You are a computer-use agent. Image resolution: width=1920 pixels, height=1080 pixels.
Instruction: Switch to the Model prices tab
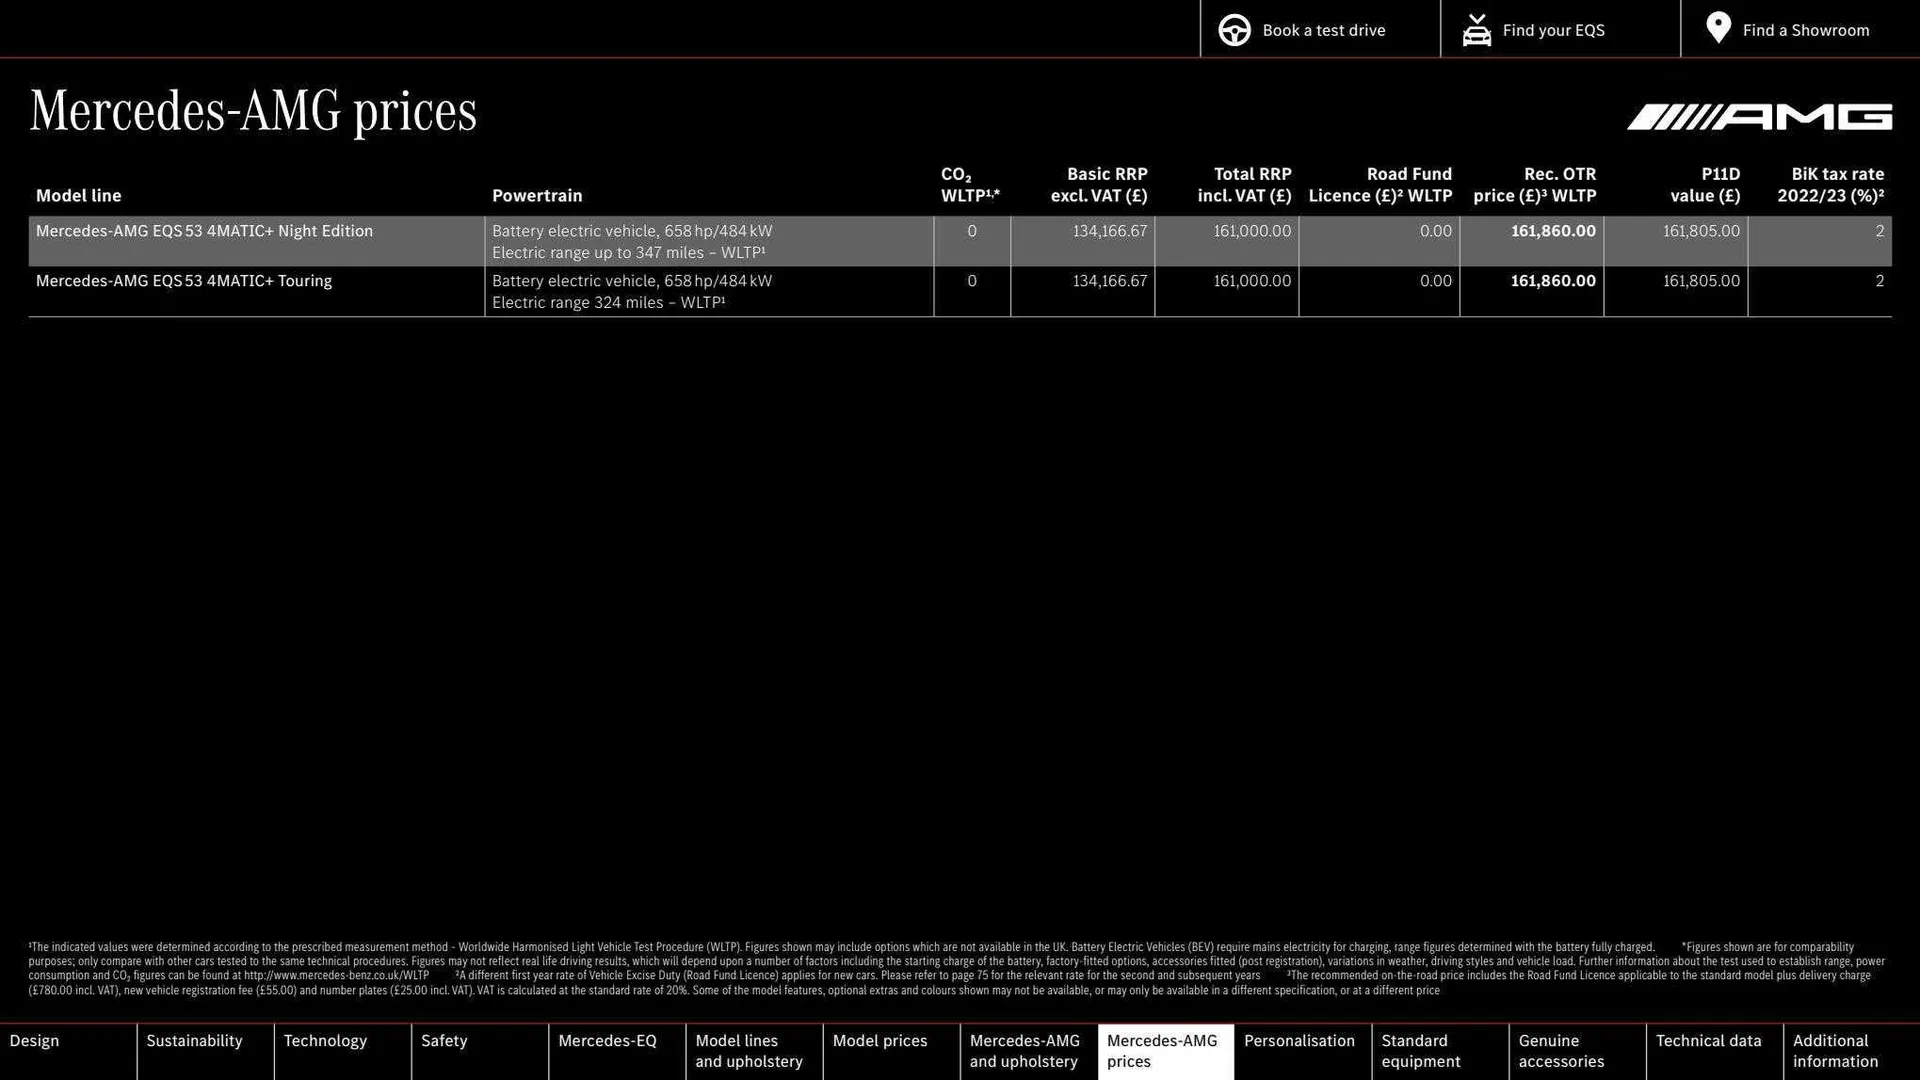point(880,1041)
